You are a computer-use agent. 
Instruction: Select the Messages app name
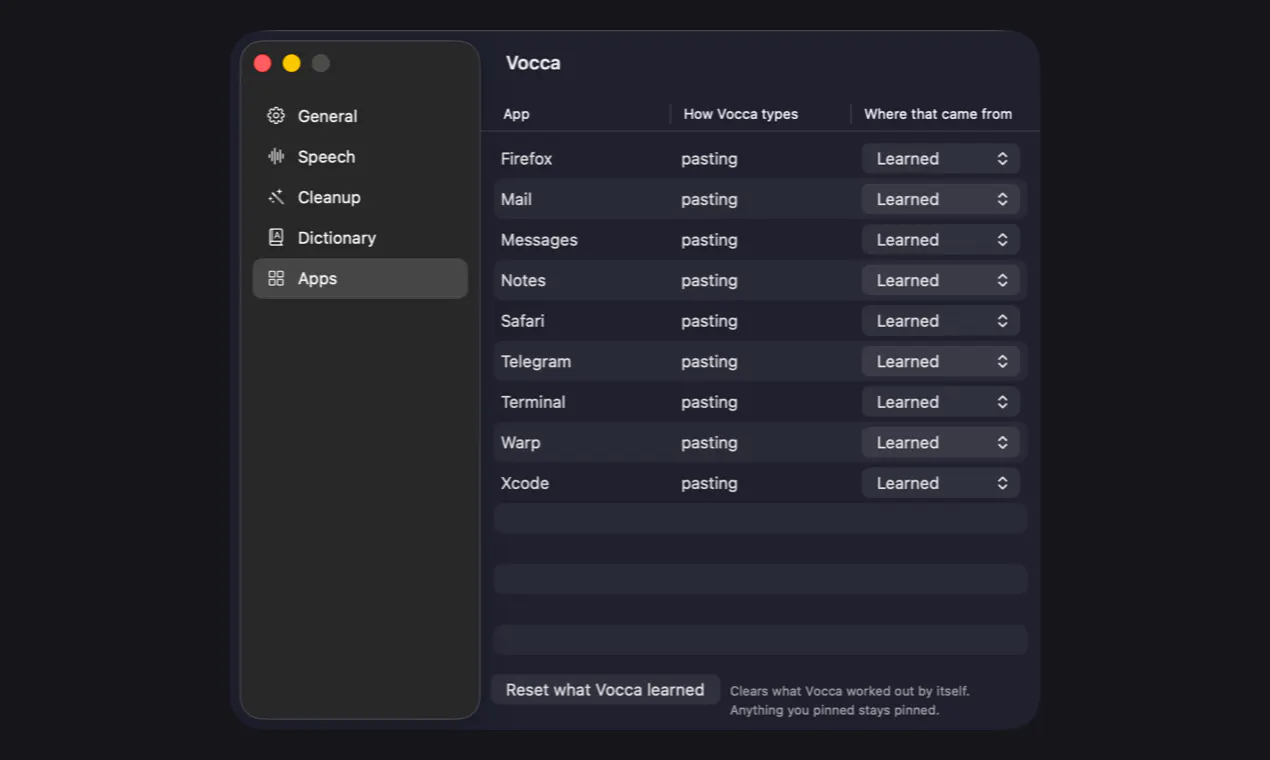539,240
